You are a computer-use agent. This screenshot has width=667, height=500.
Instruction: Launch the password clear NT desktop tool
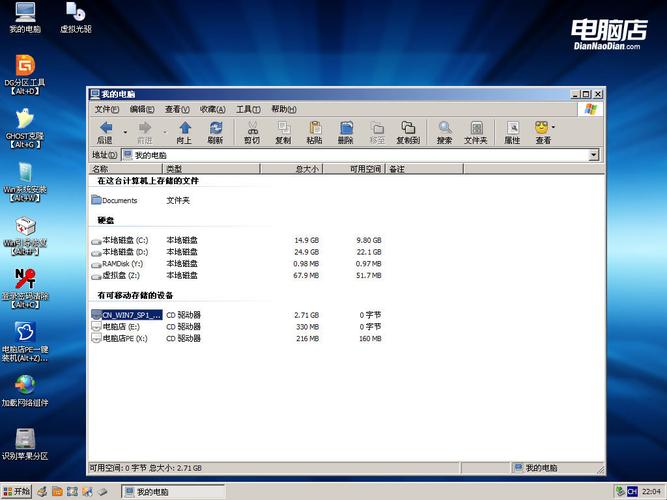click(x=25, y=289)
